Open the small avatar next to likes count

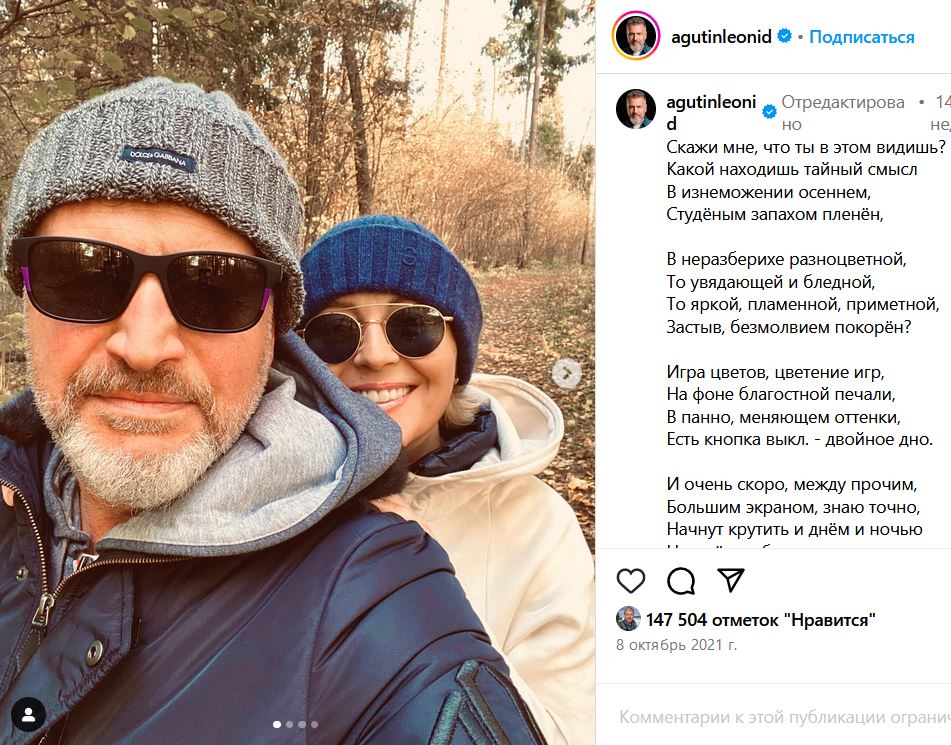tap(628, 619)
